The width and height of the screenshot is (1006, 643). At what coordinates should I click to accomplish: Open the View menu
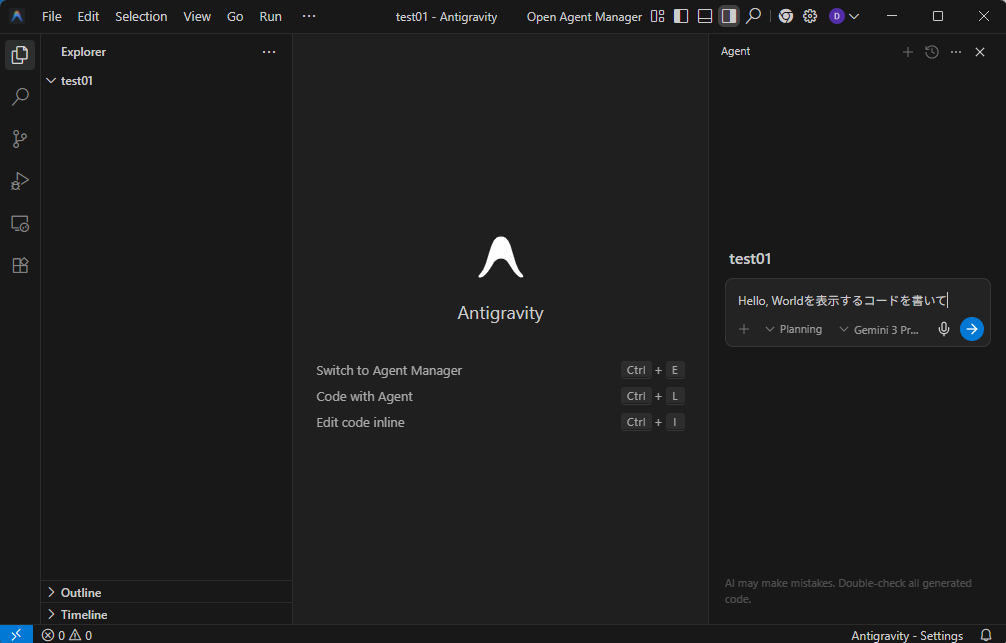[x=197, y=17]
